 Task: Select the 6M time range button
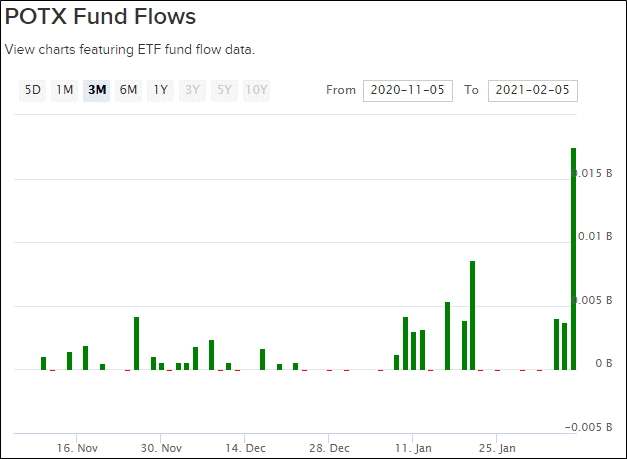pos(128,90)
